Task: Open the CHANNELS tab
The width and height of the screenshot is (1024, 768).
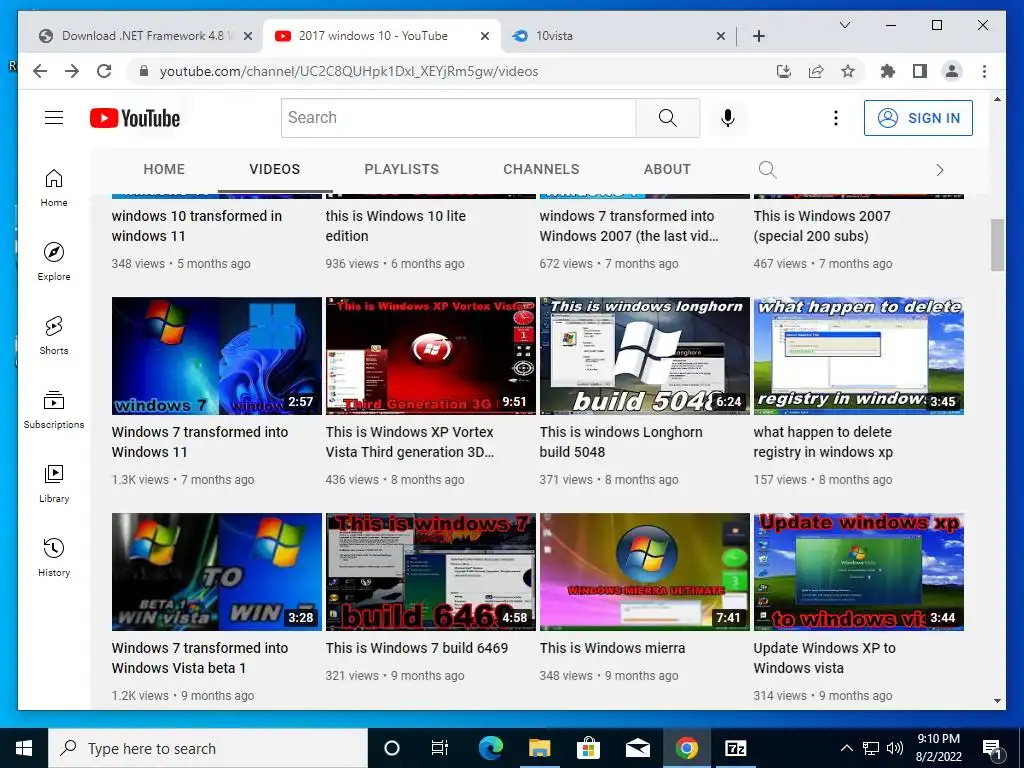Action: click(541, 169)
